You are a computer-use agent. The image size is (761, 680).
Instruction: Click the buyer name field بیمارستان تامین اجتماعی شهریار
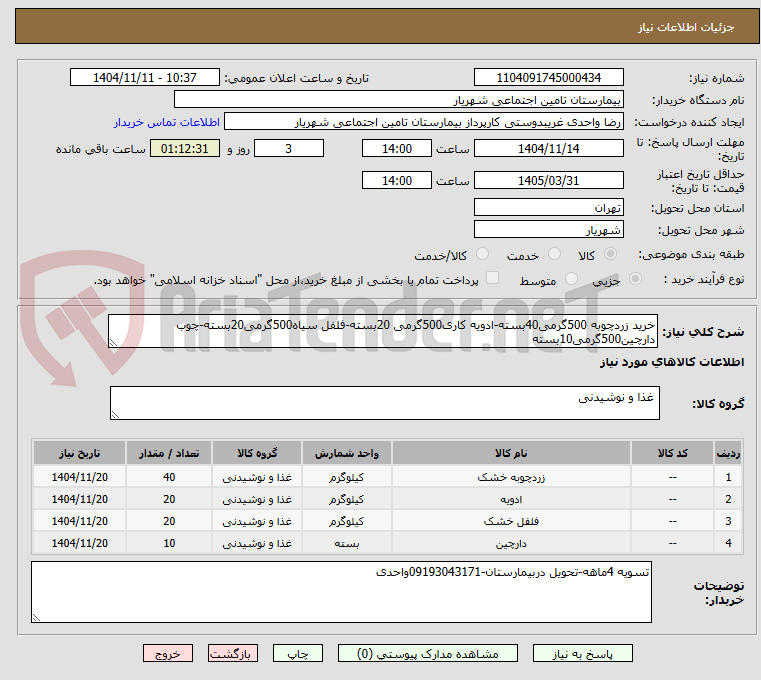[398, 100]
